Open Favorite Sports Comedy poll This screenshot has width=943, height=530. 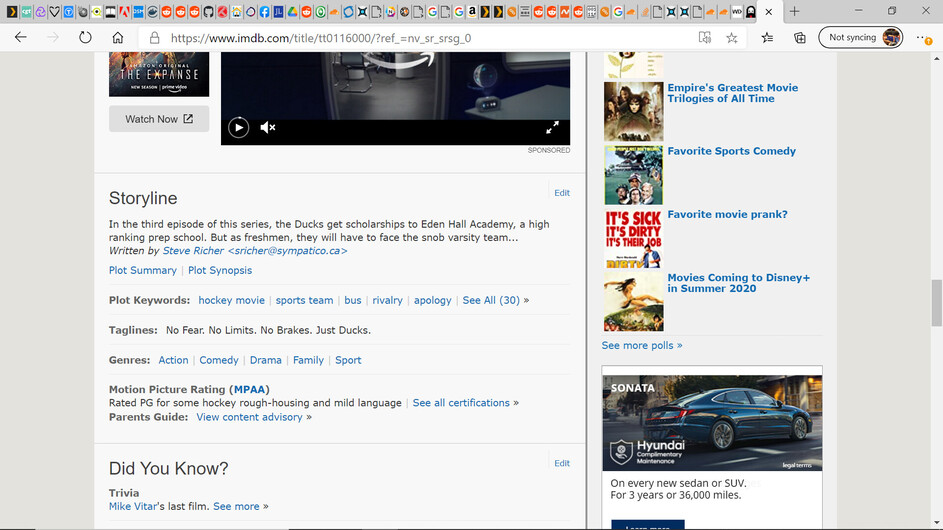click(x=731, y=151)
